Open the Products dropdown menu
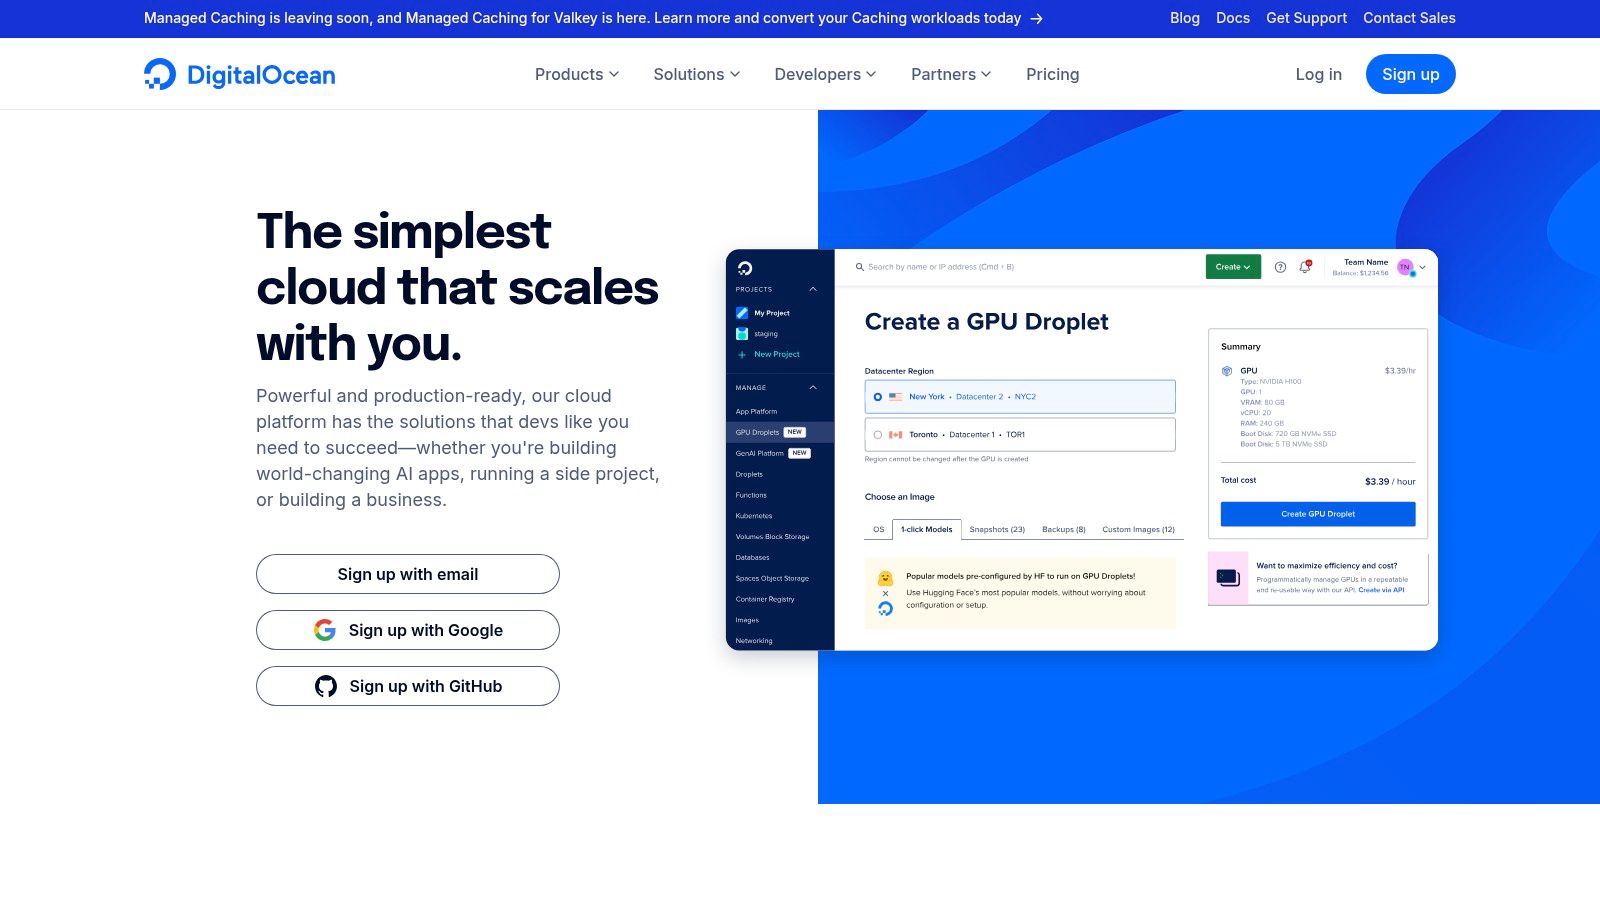This screenshot has height=900, width=1600. tap(577, 74)
